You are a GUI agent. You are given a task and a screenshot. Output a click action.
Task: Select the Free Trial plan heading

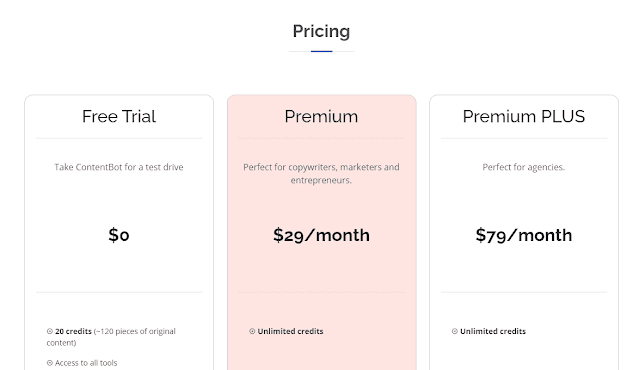(119, 117)
